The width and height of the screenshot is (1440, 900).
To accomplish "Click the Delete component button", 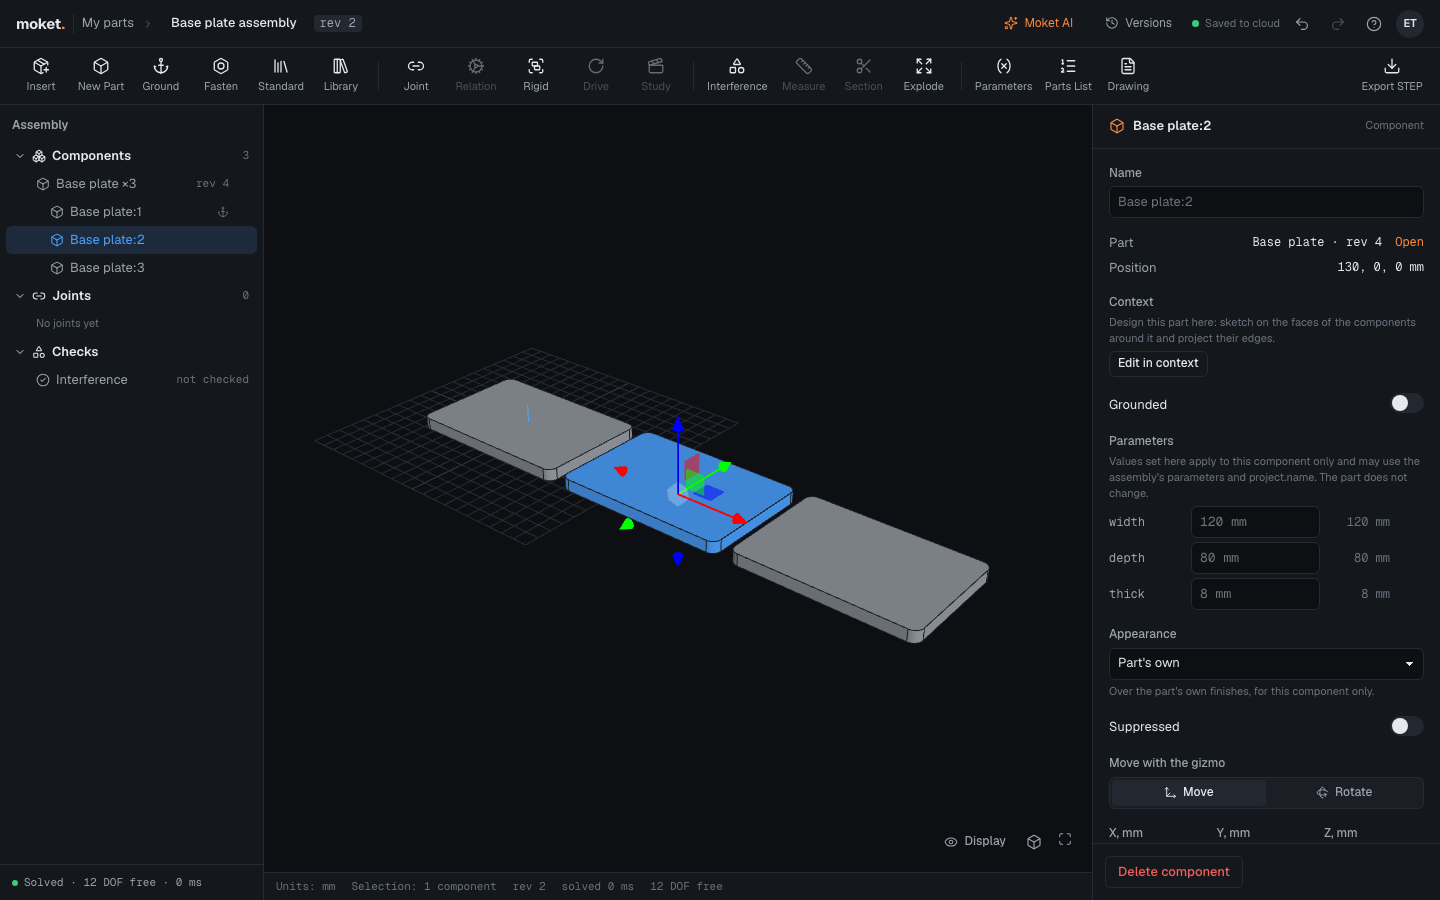I will [x=1174, y=872].
